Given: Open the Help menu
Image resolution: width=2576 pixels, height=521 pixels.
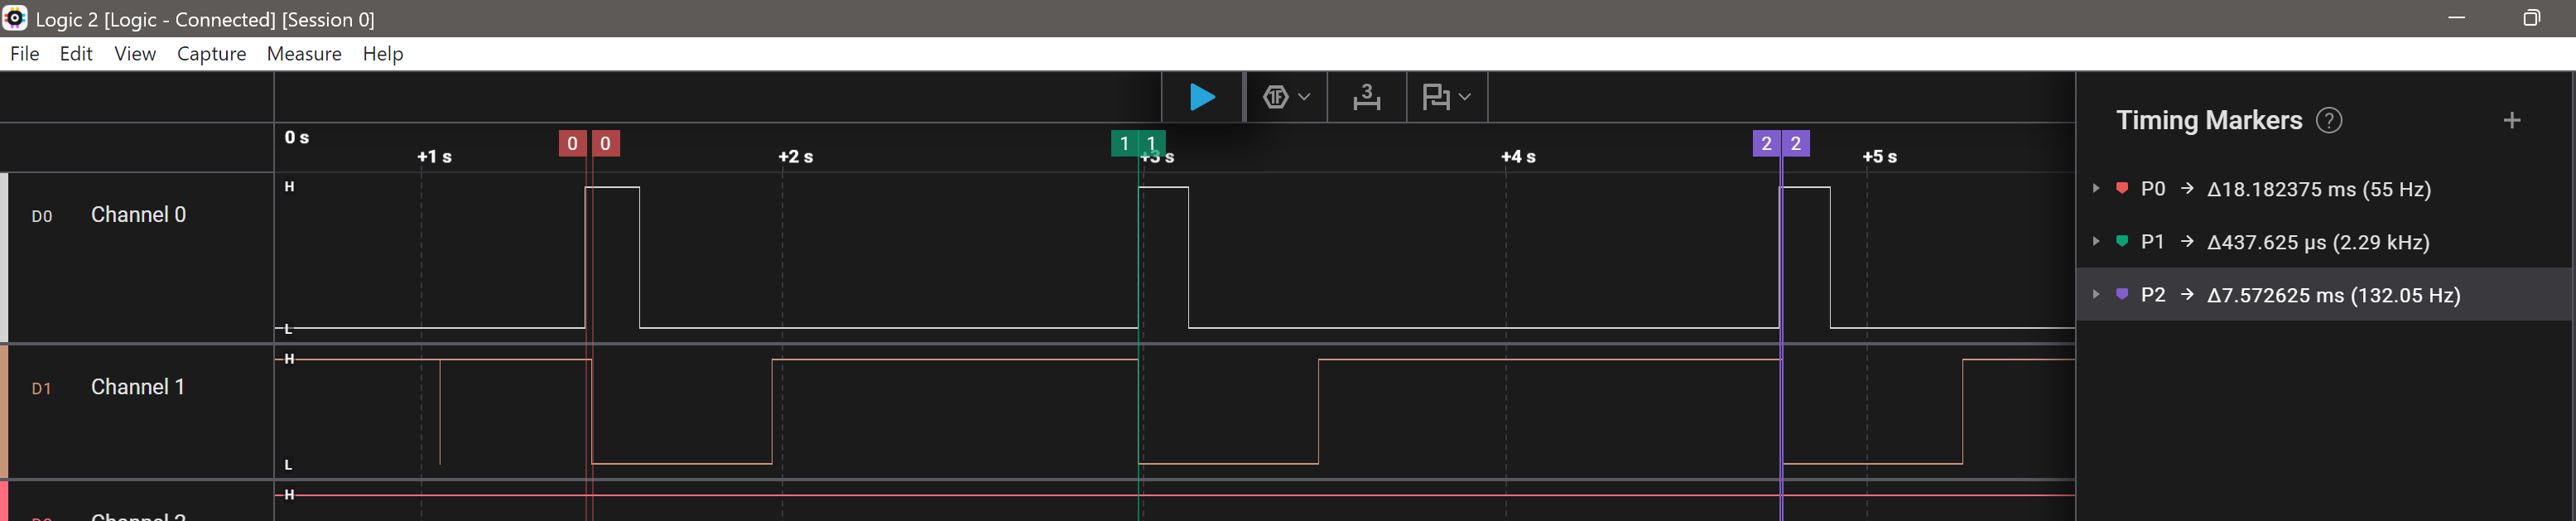Looking at the screenshot, I should tap(382, 54).
